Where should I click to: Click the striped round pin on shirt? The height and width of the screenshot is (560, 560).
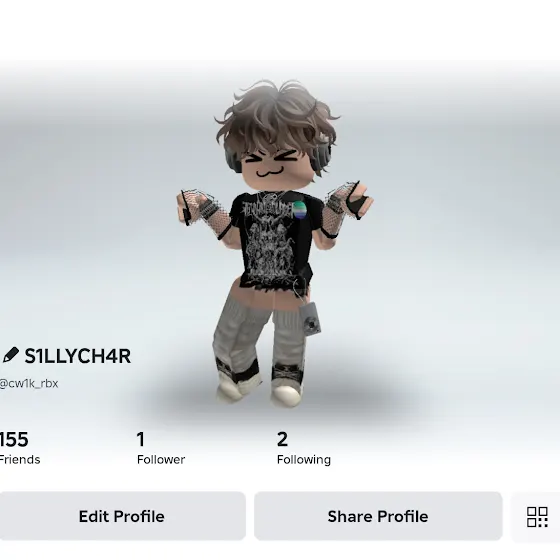(x=299, y=209)
